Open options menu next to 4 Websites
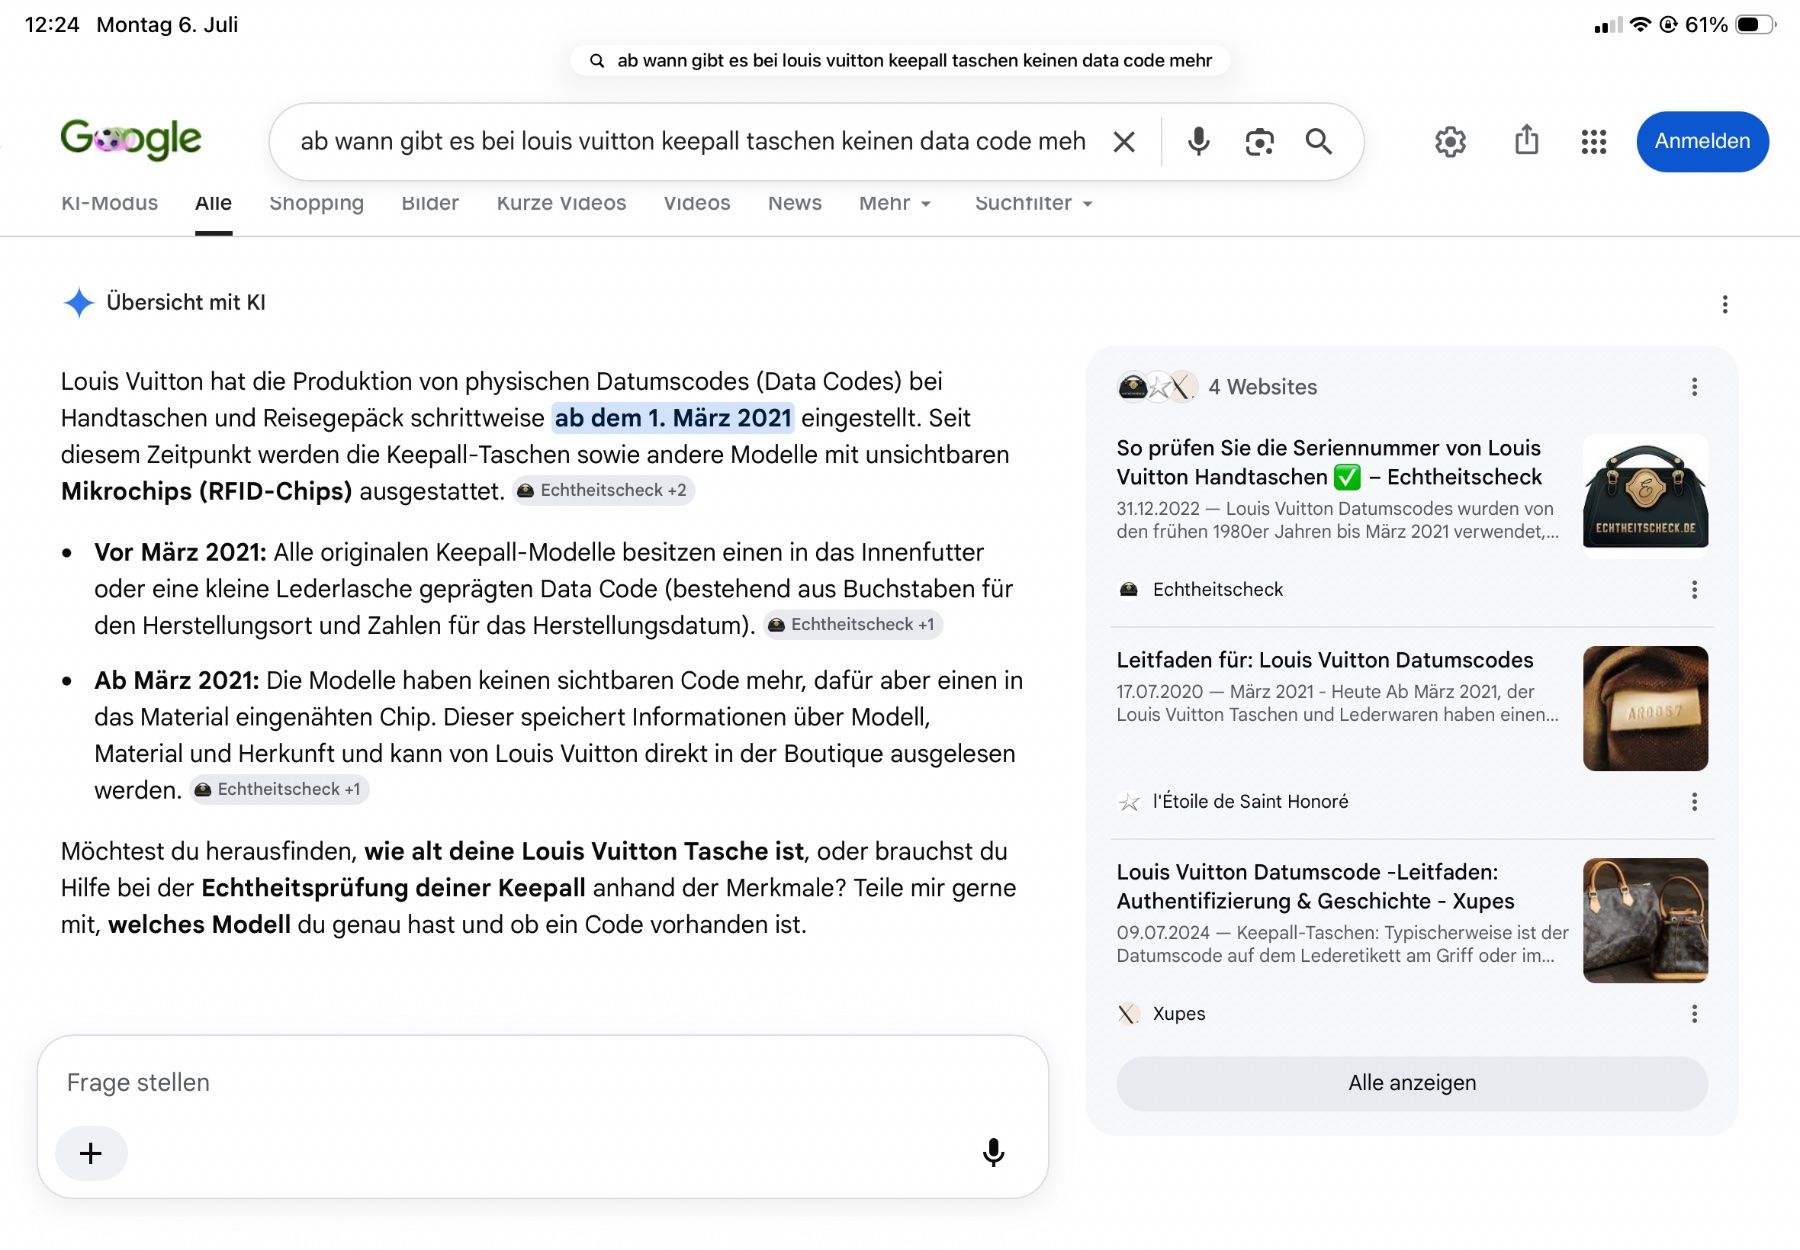 click(x=1694, y=387)
